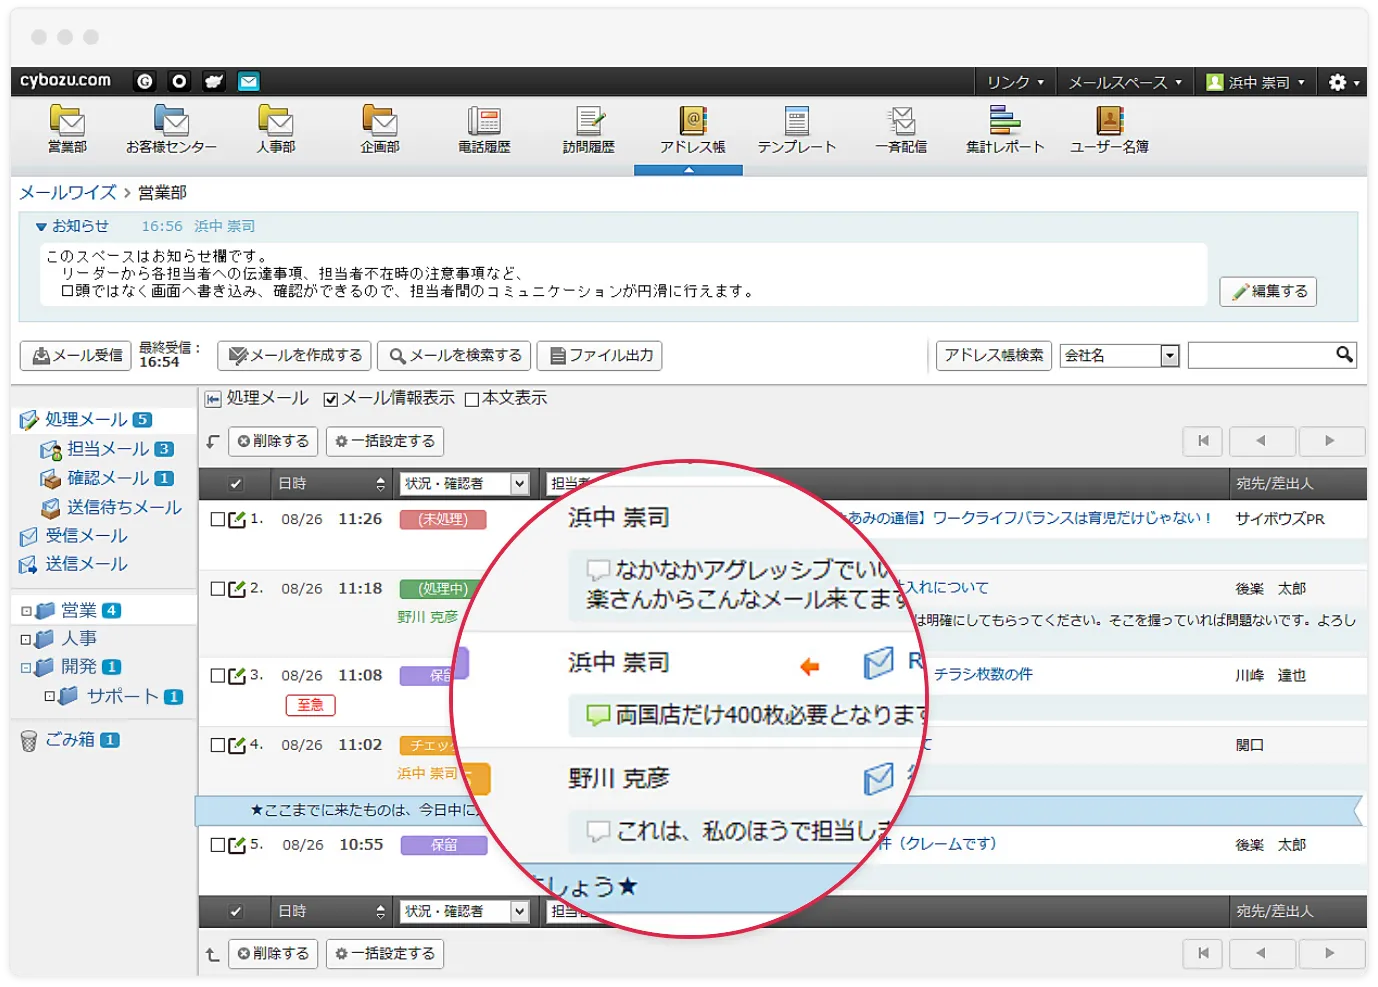
Task: Open 集計レポート report icon
Action: (1005, 122)
